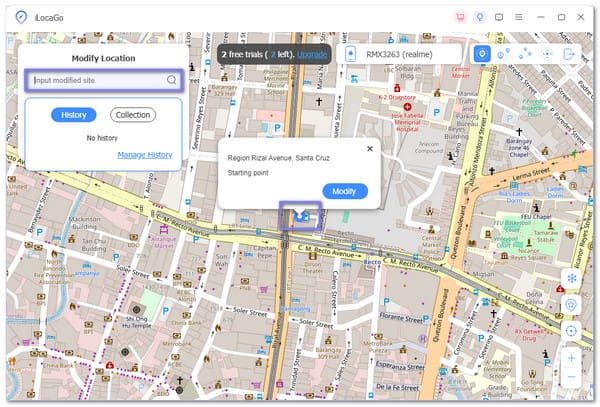
Task: Select the joystick mode icon
Action: coord(547,54)
